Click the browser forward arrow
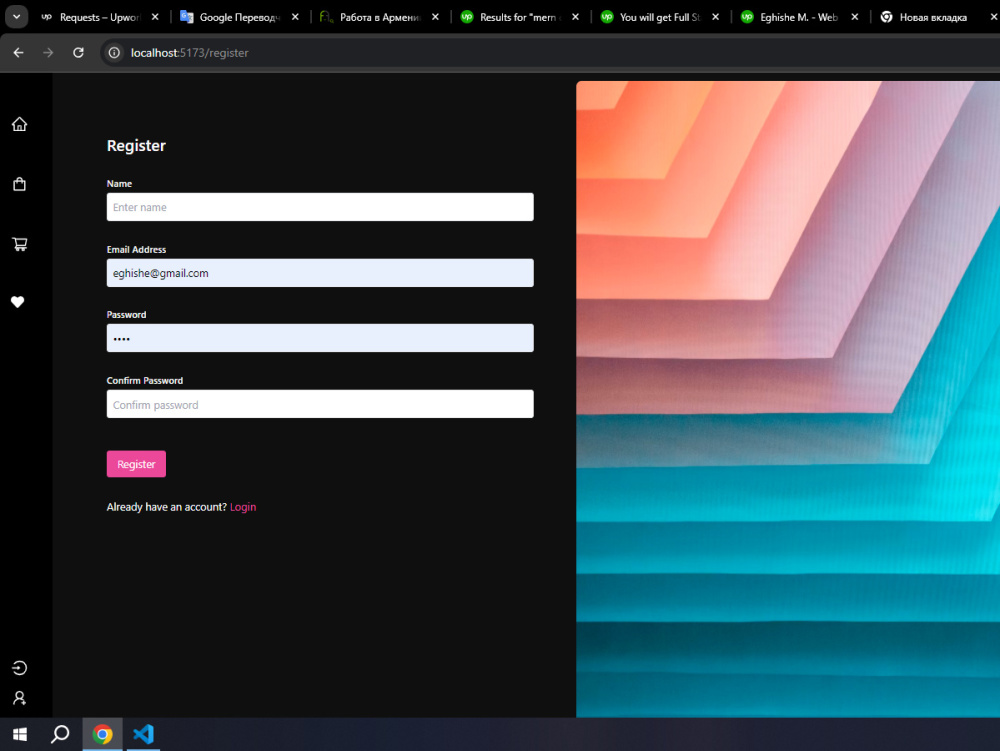The image size is (1000, 751). [48, 52]
